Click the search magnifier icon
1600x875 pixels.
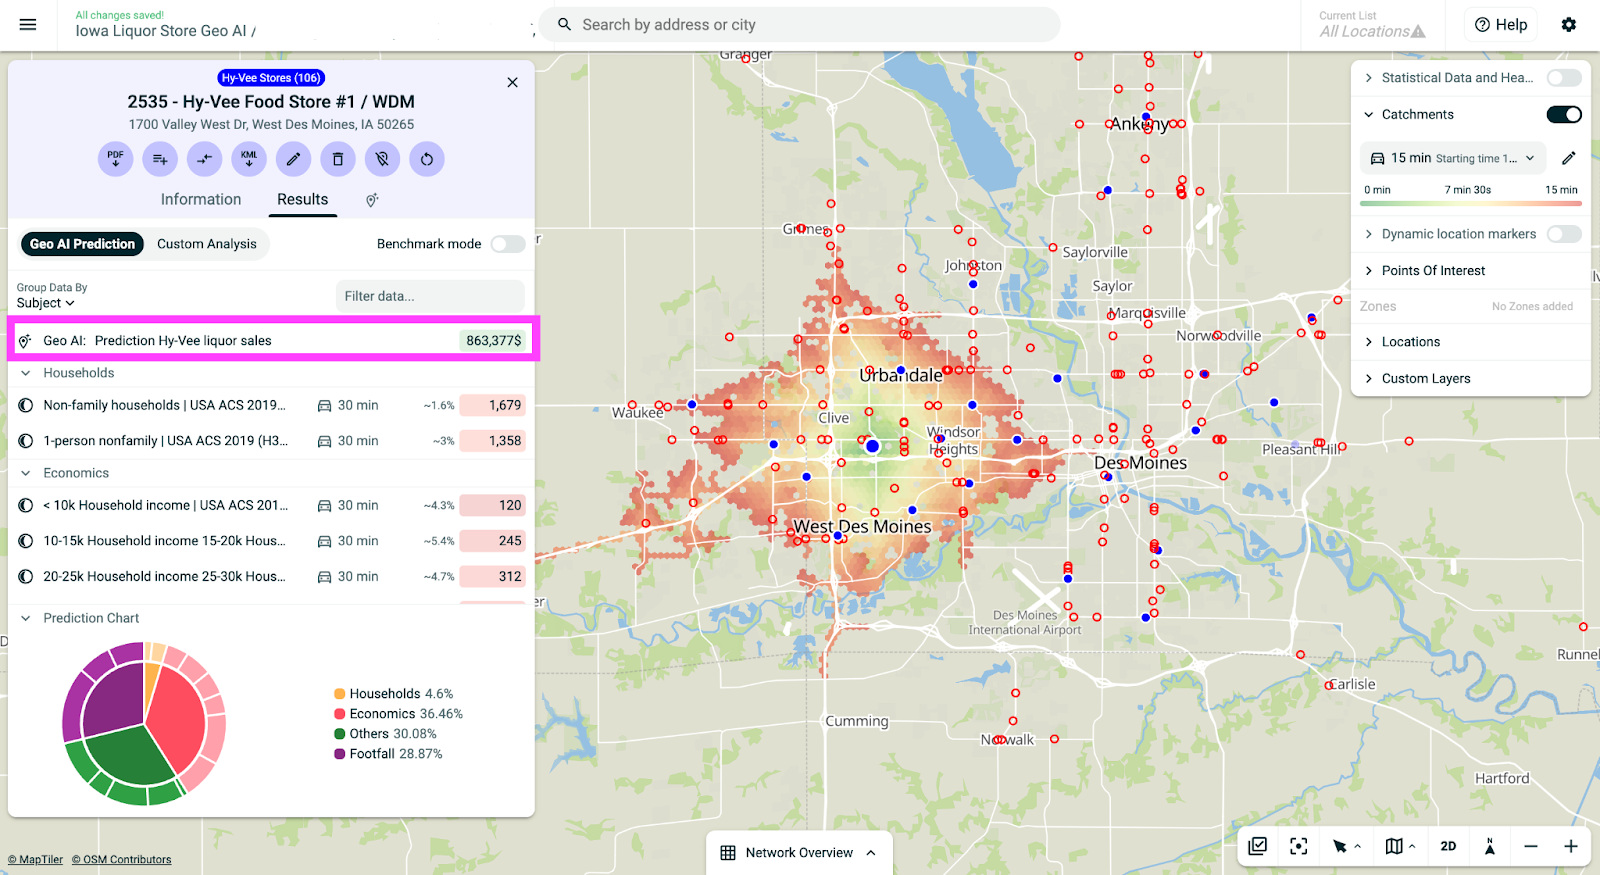565,25
